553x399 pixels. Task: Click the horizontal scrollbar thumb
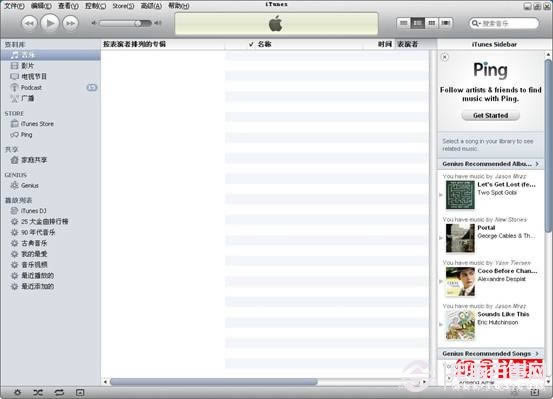point(214,382)
